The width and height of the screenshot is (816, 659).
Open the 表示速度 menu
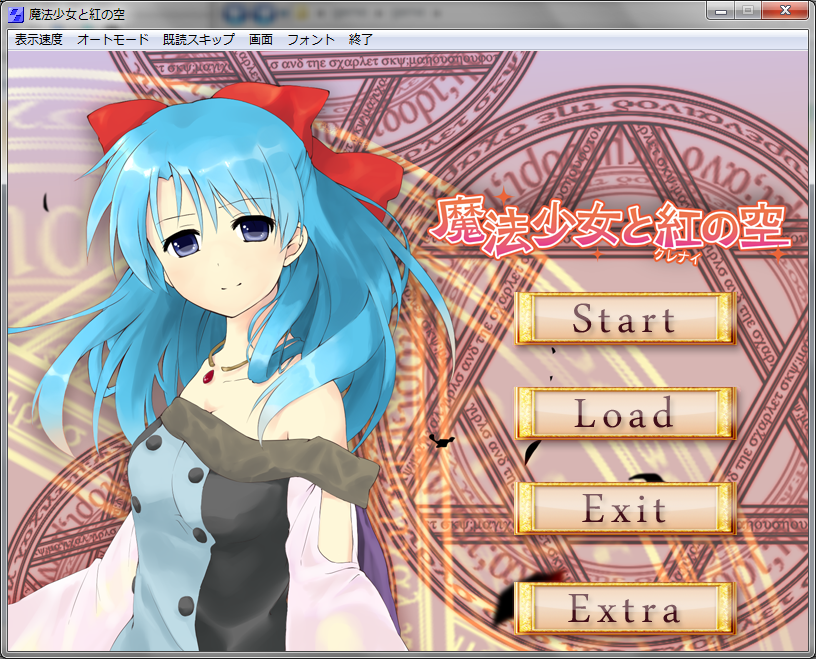39,40
